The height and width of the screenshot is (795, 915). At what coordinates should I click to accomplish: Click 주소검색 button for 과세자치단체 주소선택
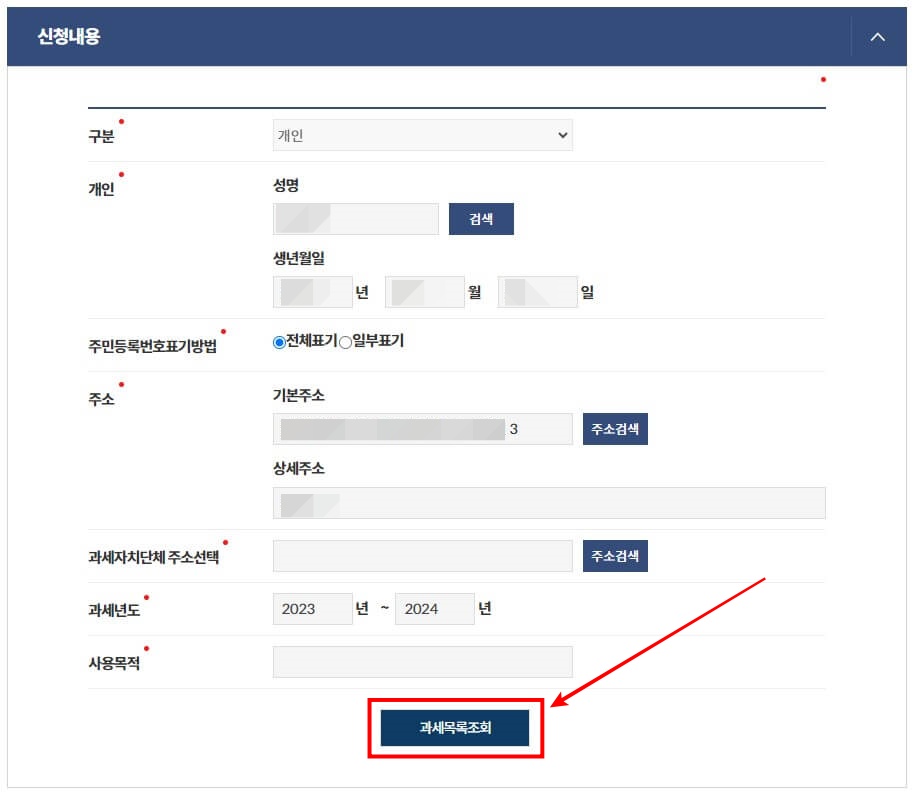(x=615, y=556)
